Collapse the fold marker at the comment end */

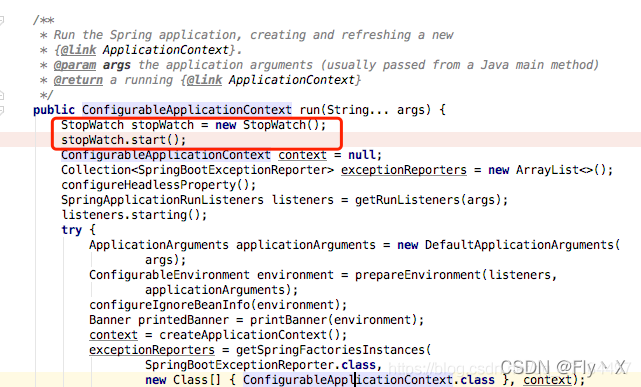pos(2,95)
